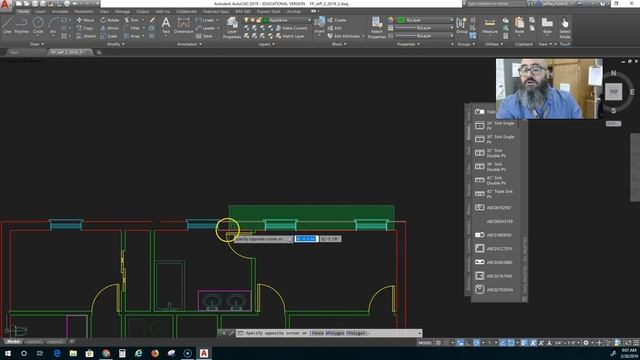This screenshot has height=360, width=640.
Task: Click the Copy tool in Modify panel
Action: tap(85, 28)
